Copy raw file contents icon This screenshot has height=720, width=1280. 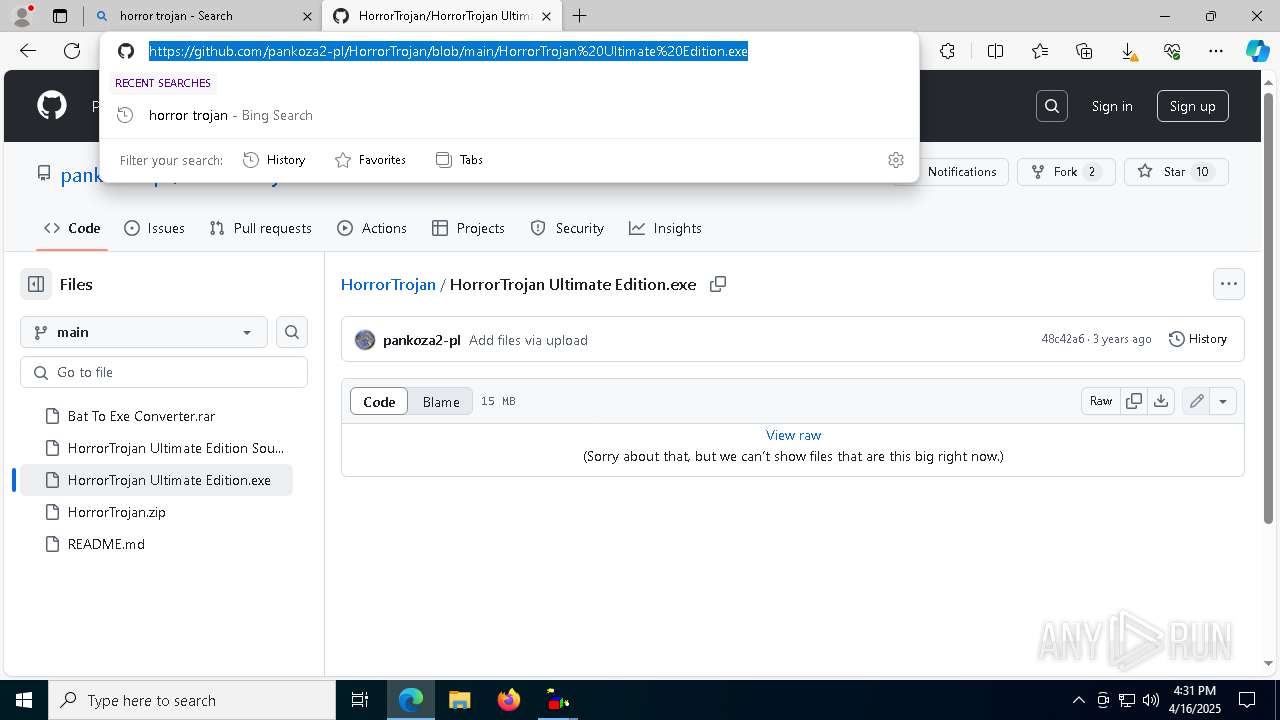click(1134, 401)
